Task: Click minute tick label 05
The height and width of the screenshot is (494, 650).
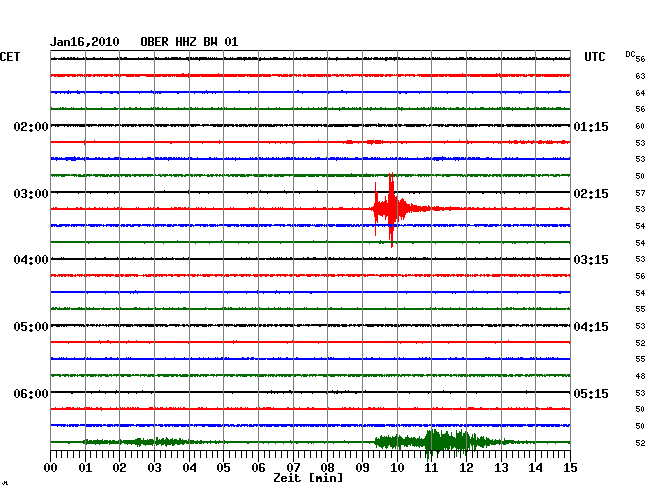Action: point(223,468)
